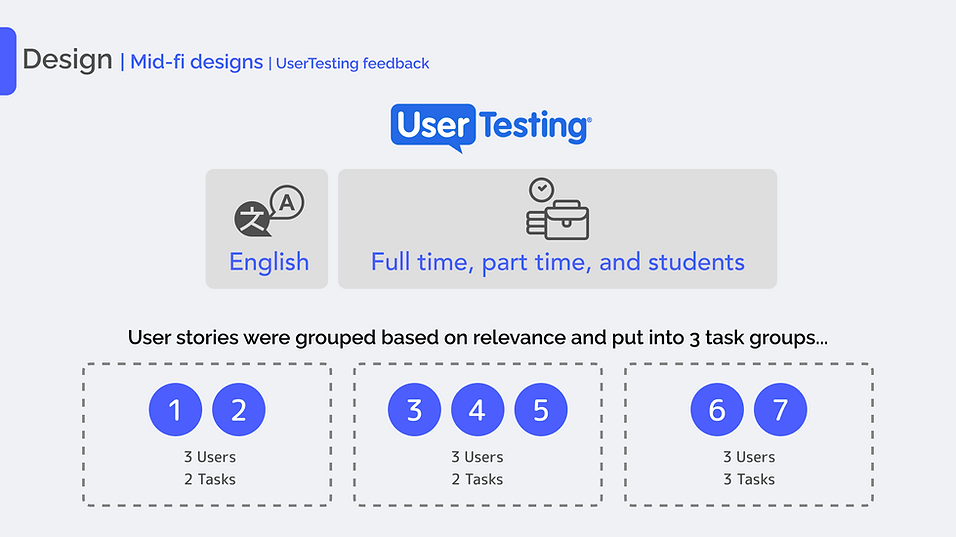Select numbered circle 4

coord(477,410)
